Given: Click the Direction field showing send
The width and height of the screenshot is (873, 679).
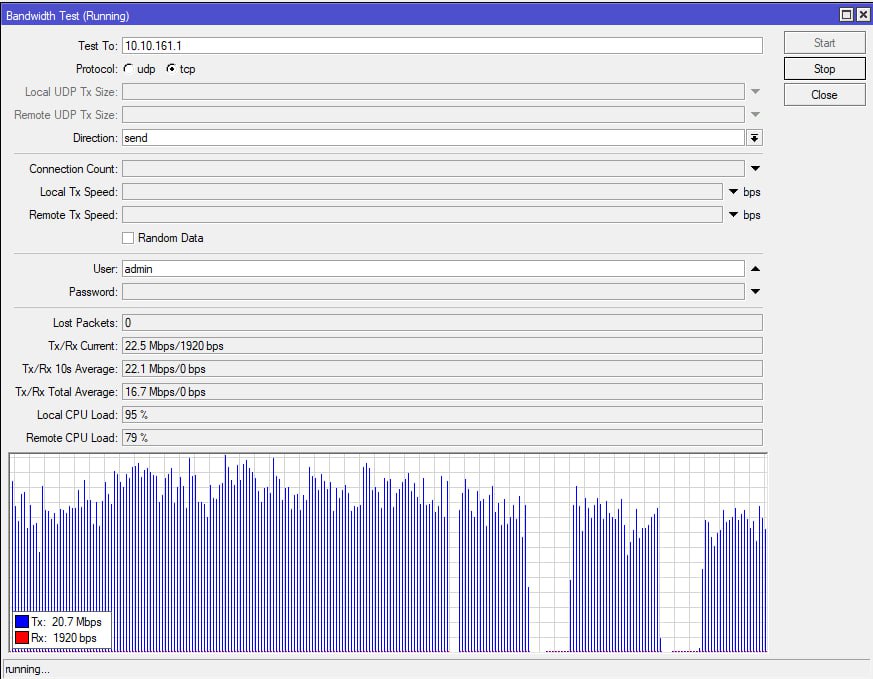Looking at the screenshot, I should (x=433, y=138).
